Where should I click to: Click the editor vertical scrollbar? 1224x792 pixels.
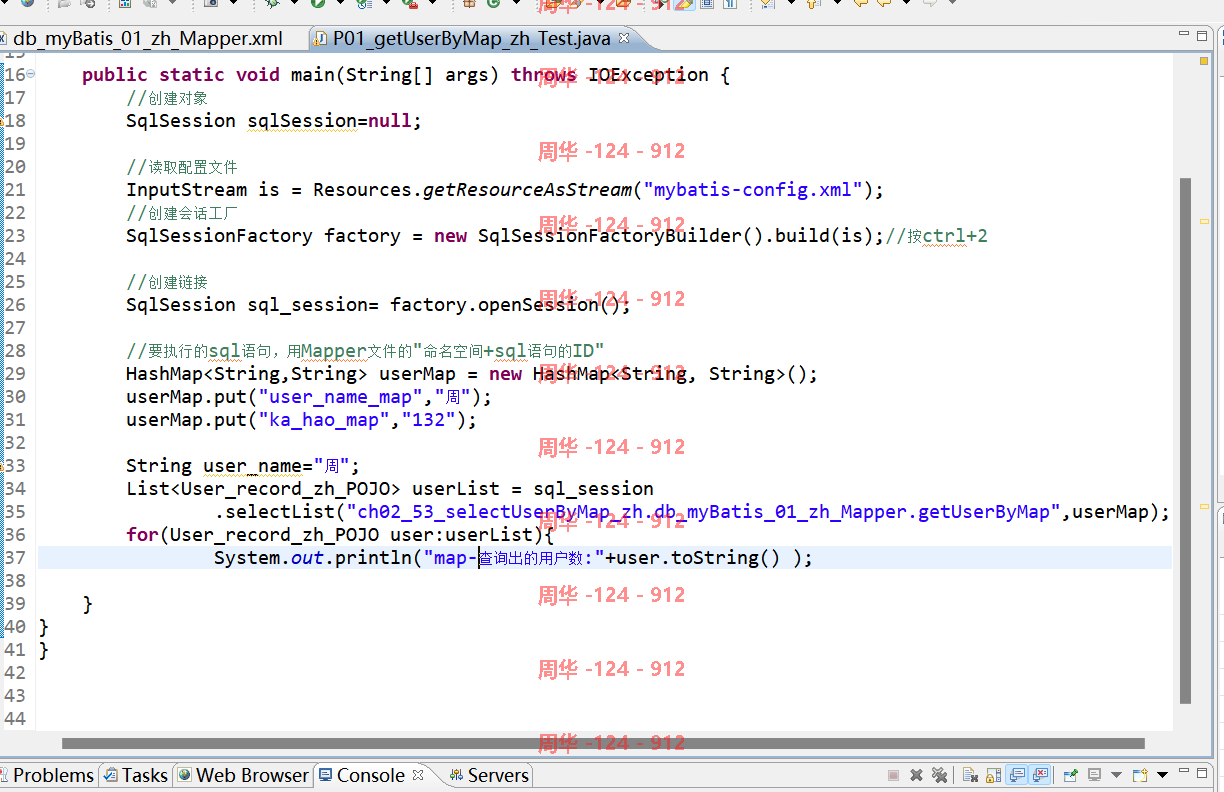1186,440
